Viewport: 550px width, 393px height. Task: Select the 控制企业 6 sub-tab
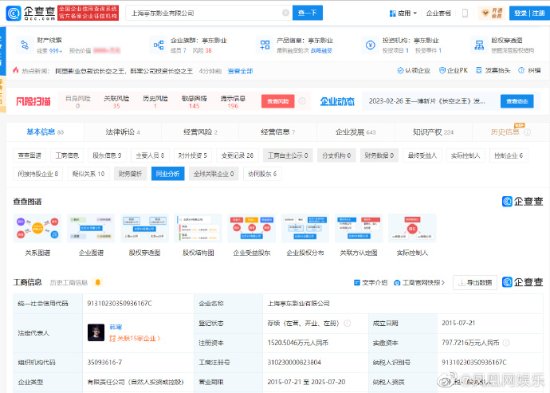(x=509, y=155)
